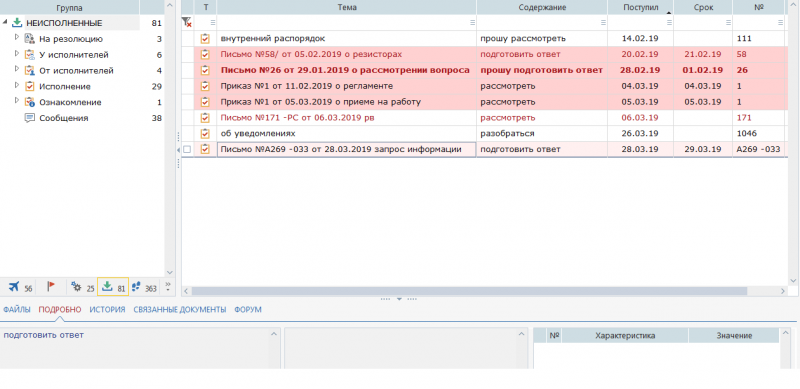Click the group tree's scroll-down arrow

170,273
